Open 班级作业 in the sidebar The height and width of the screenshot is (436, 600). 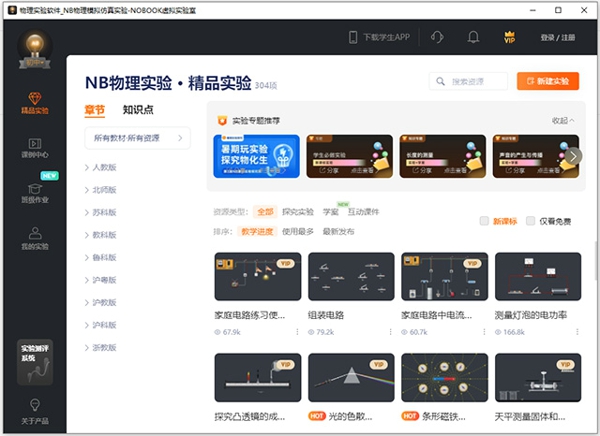(35, 192)
